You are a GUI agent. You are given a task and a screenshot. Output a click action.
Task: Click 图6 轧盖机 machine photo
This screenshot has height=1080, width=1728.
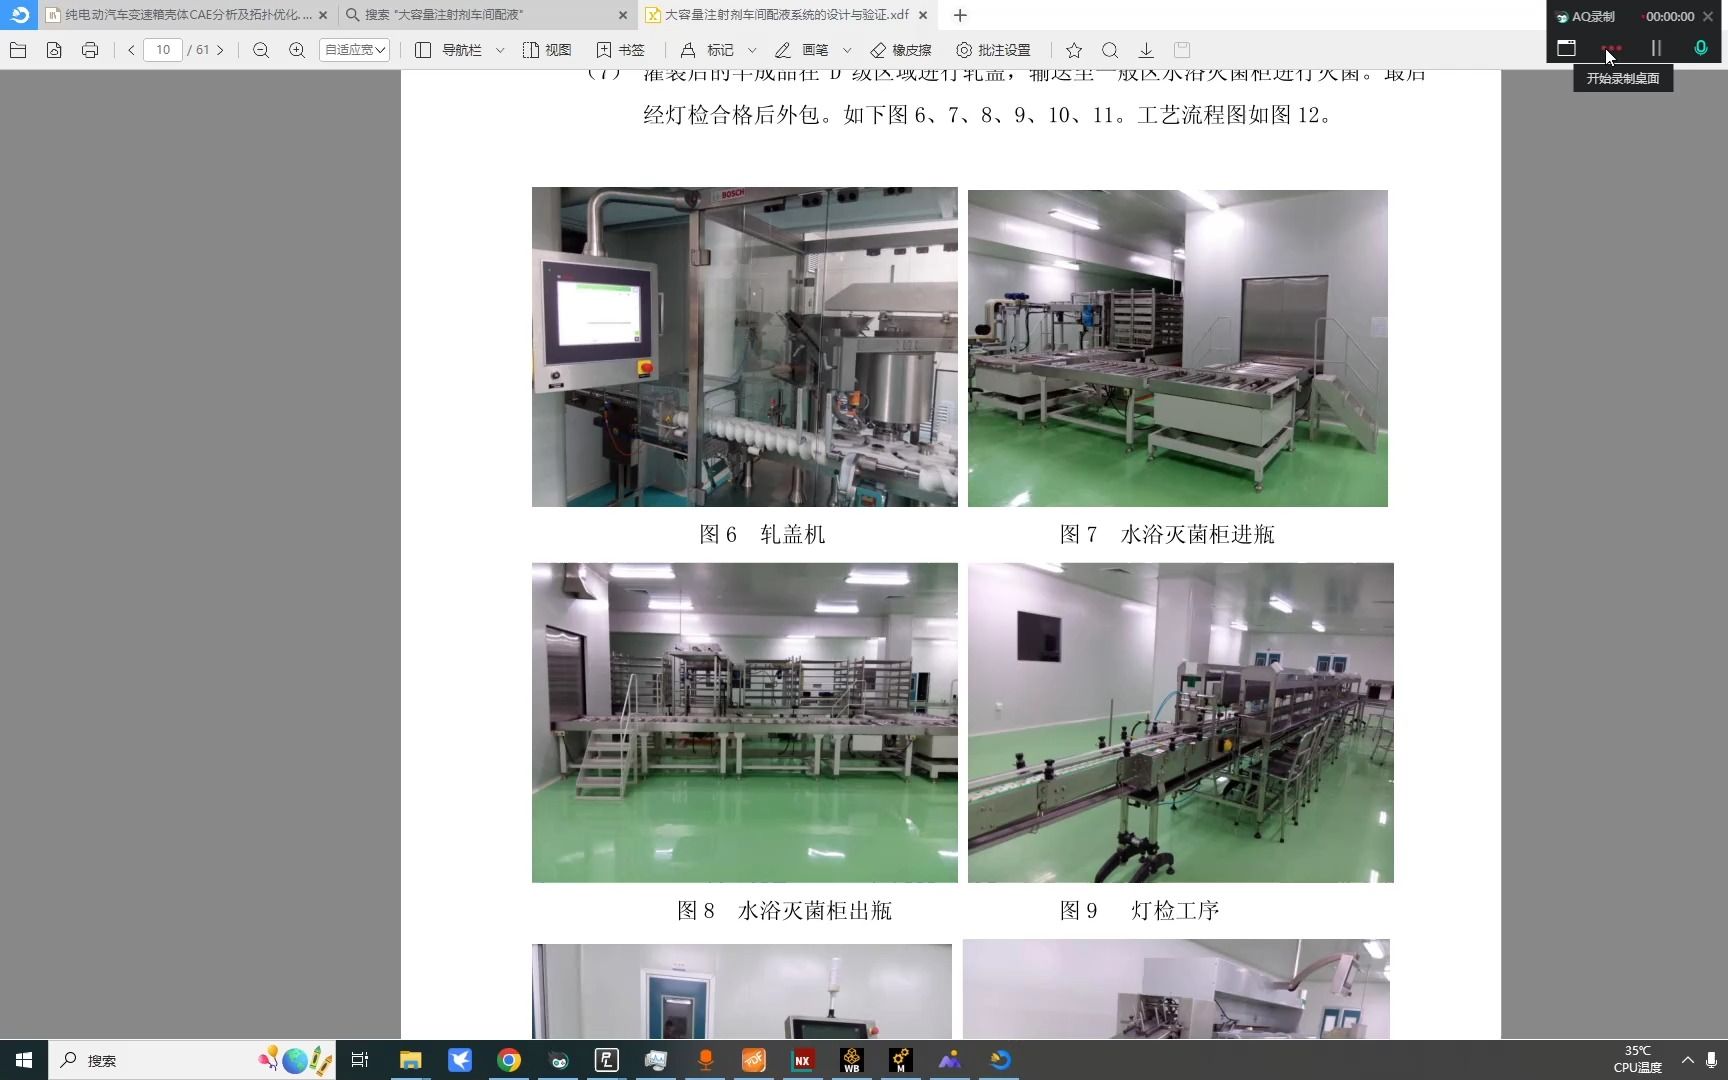click(744, 347)
